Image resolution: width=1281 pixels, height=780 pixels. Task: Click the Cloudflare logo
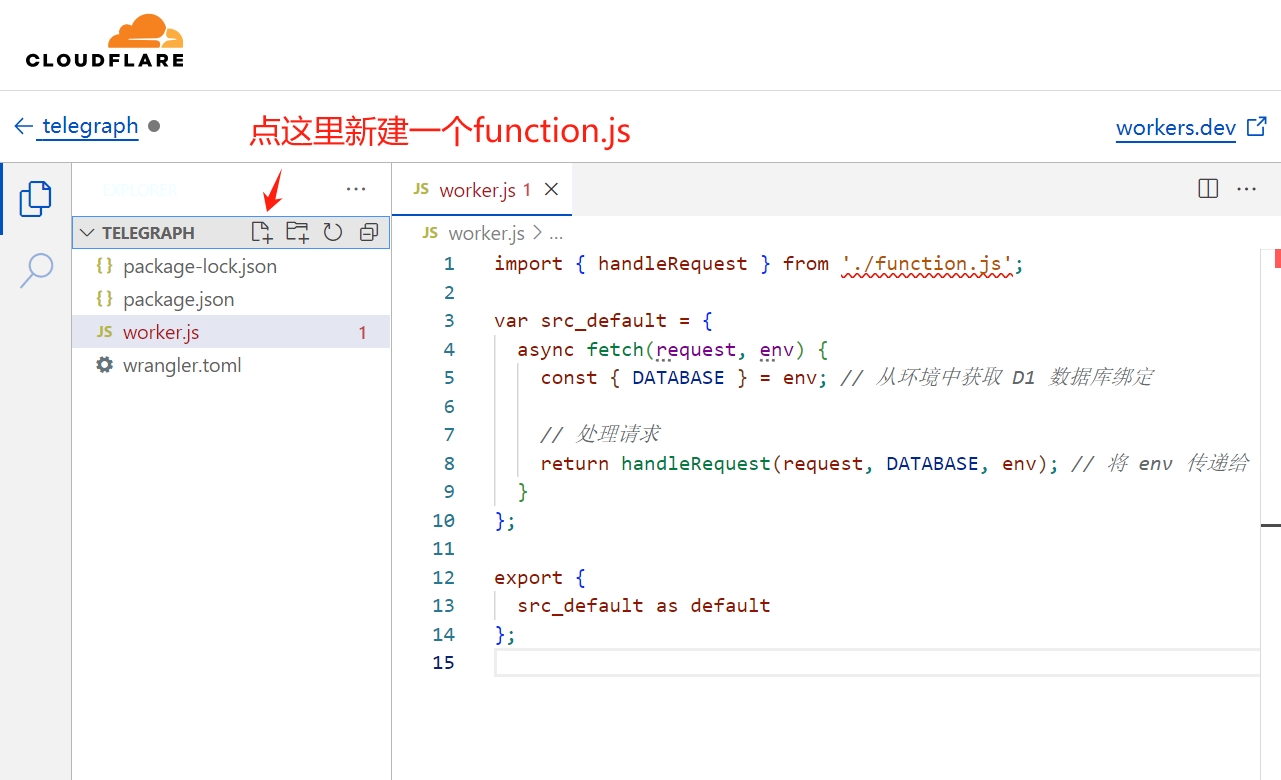tap(105, 41)
